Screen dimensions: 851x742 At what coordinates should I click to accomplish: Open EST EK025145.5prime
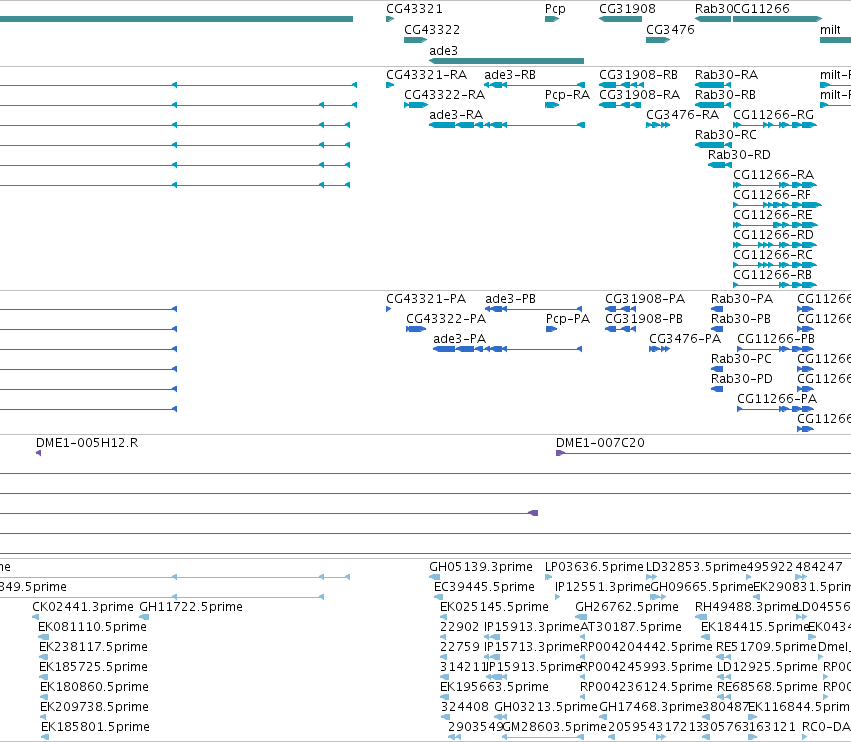pos(443,617)
